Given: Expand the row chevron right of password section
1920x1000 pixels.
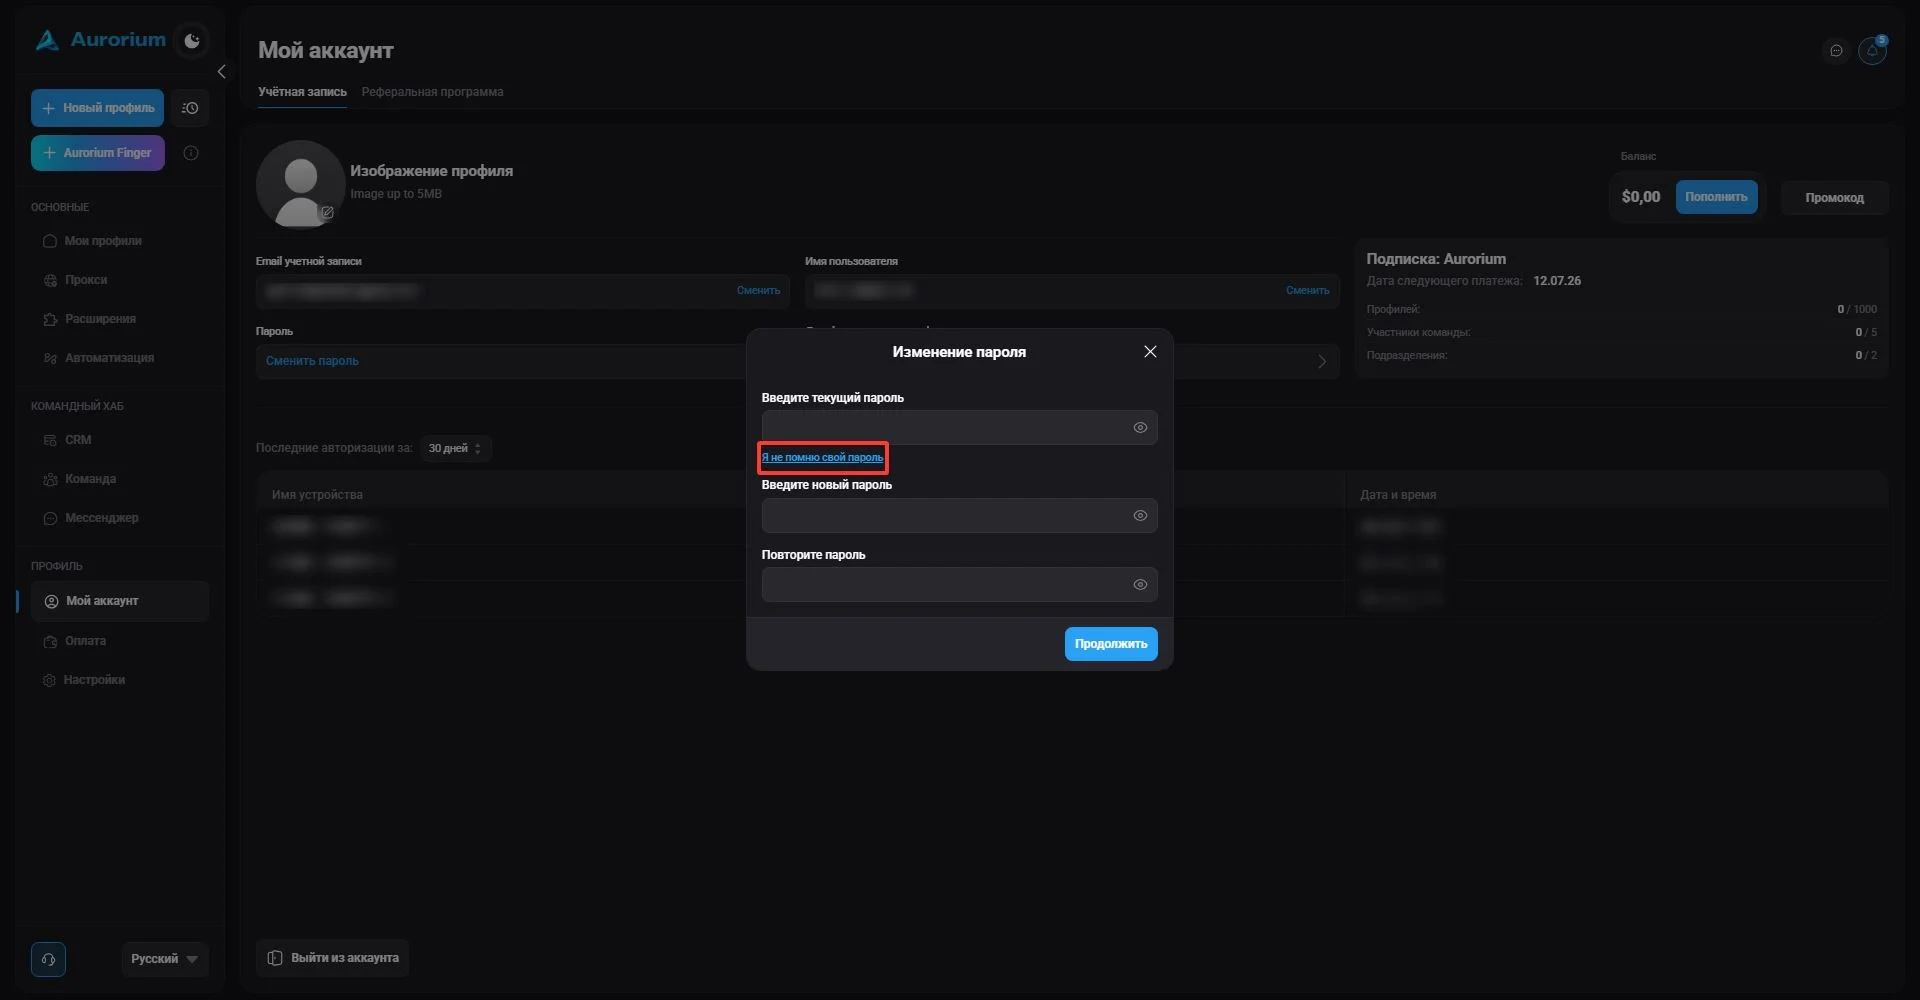Looking at the screenshot, I should [1322, 362].
